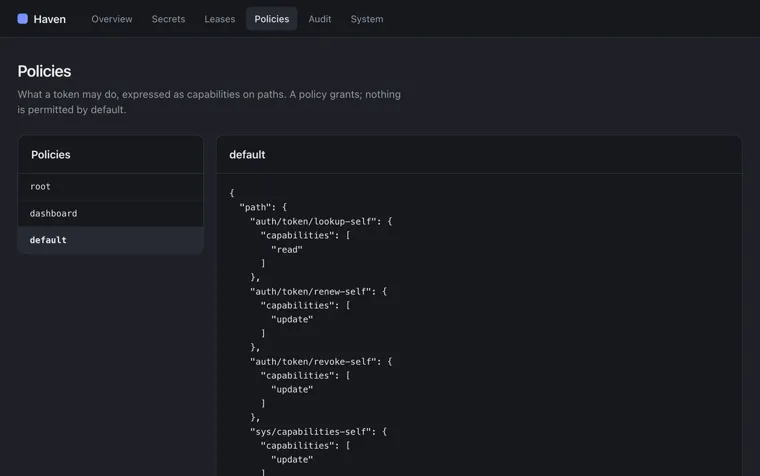Click "update" under renew-self capabilities
The height and width of the screenshot is (476, 760).
coord(292,319)
